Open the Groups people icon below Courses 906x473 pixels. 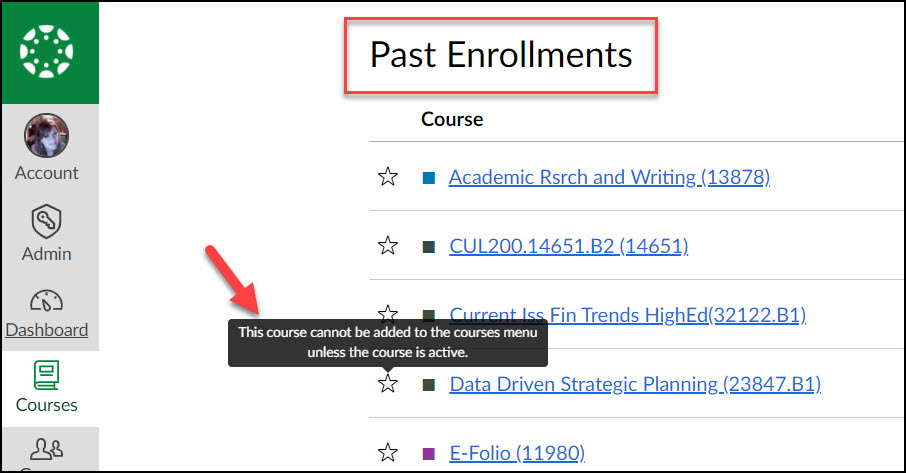pos(46,449)
